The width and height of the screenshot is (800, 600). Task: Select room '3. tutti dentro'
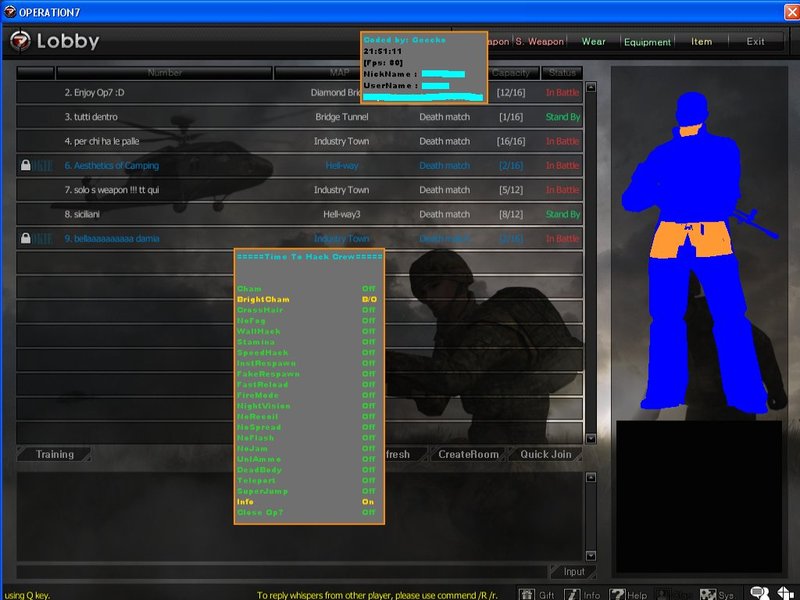[299, 117]
